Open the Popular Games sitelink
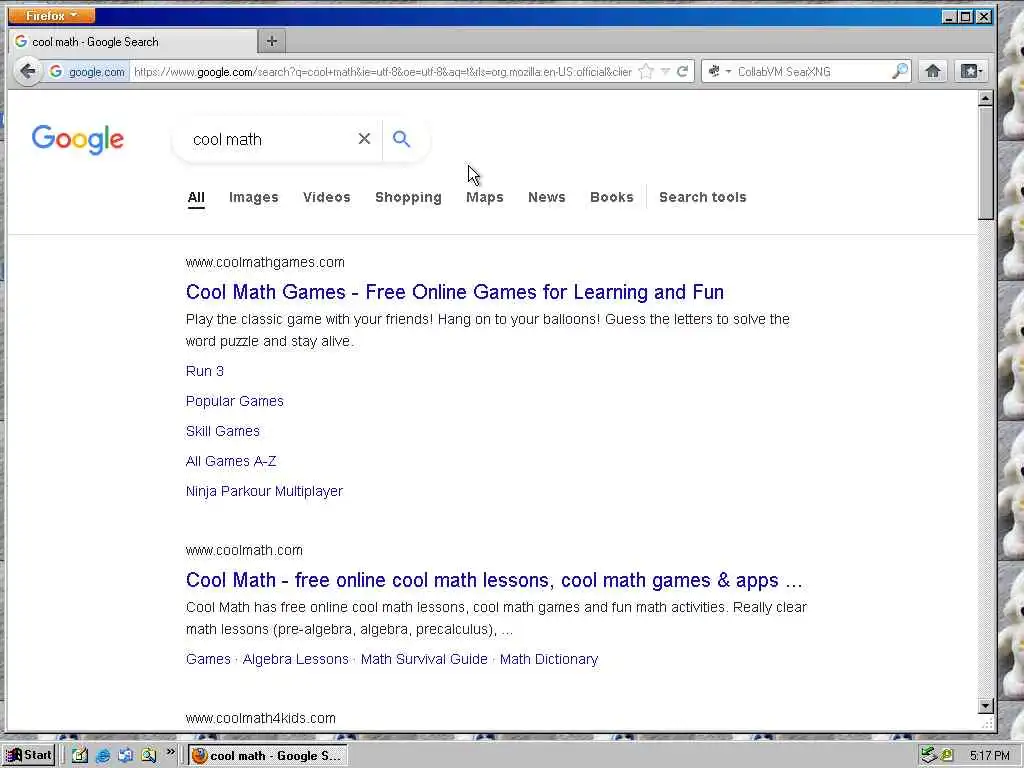1024x768 pixels. tap(234, 401)
